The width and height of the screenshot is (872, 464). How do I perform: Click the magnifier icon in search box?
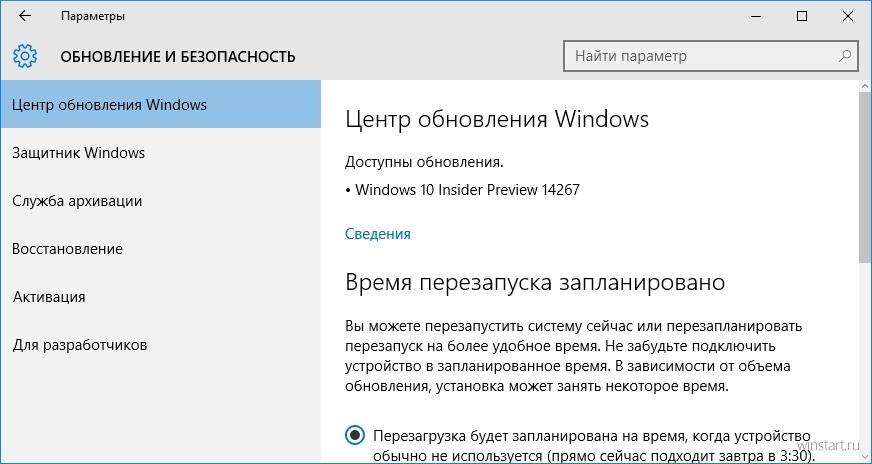pyautogui.click(x=844, y=56)
